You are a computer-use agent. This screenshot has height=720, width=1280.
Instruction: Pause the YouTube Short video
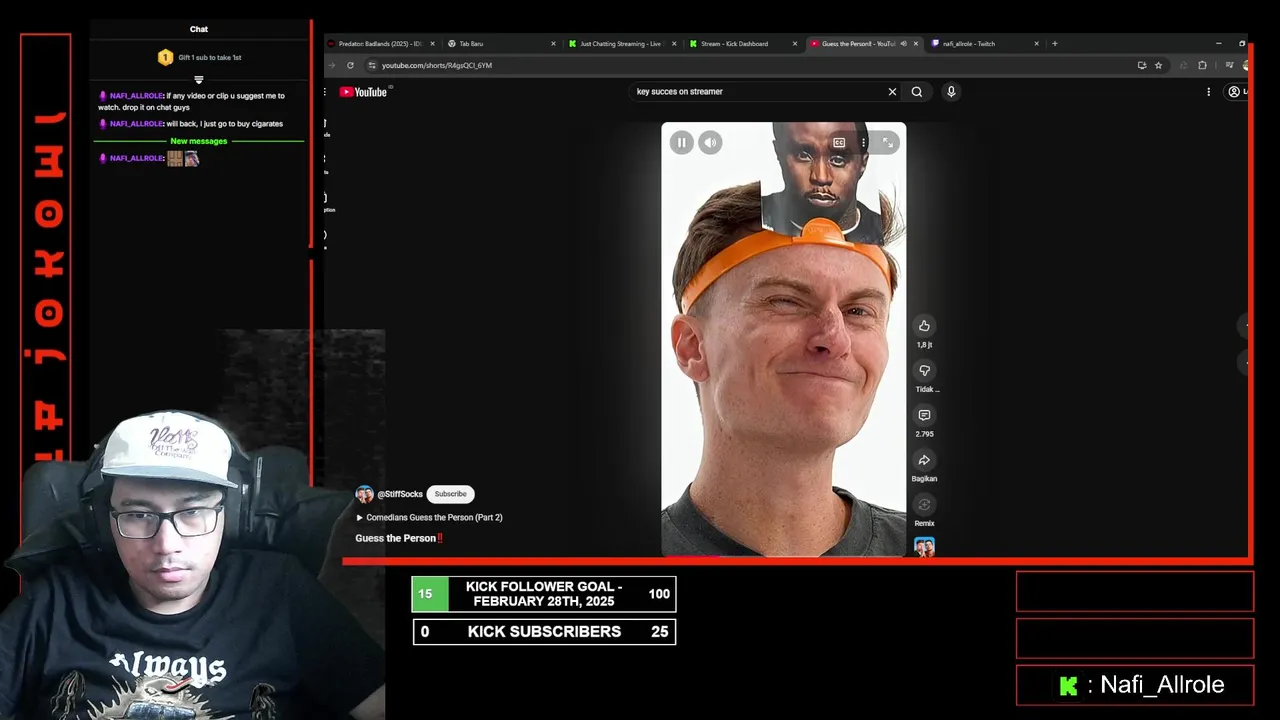(682, 143)
